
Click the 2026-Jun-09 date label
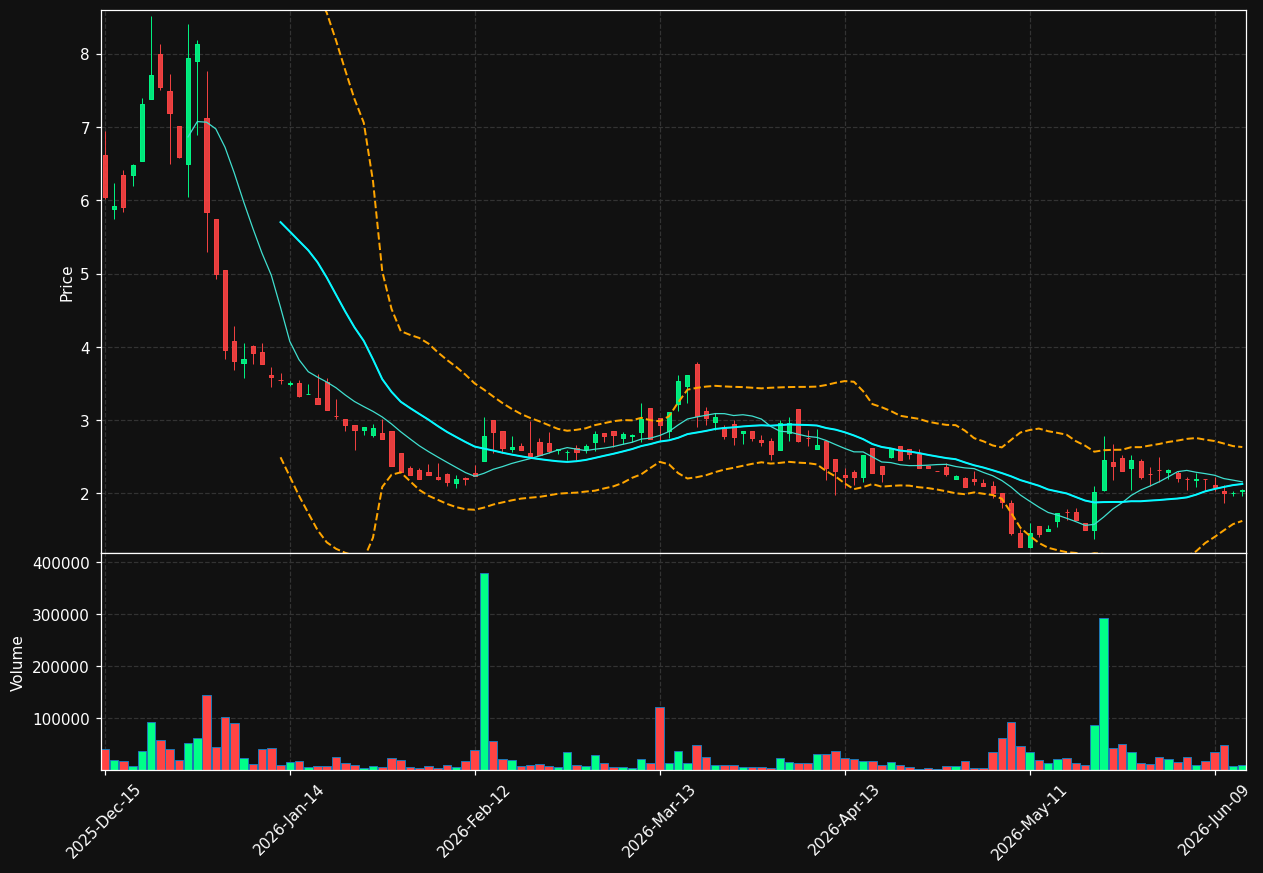pos(1213,822)
